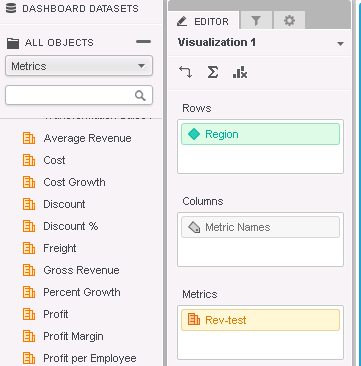Select the Discount metric name
Image resolution: width=361 pixels, height=366 pixels.
pos(64,204)
